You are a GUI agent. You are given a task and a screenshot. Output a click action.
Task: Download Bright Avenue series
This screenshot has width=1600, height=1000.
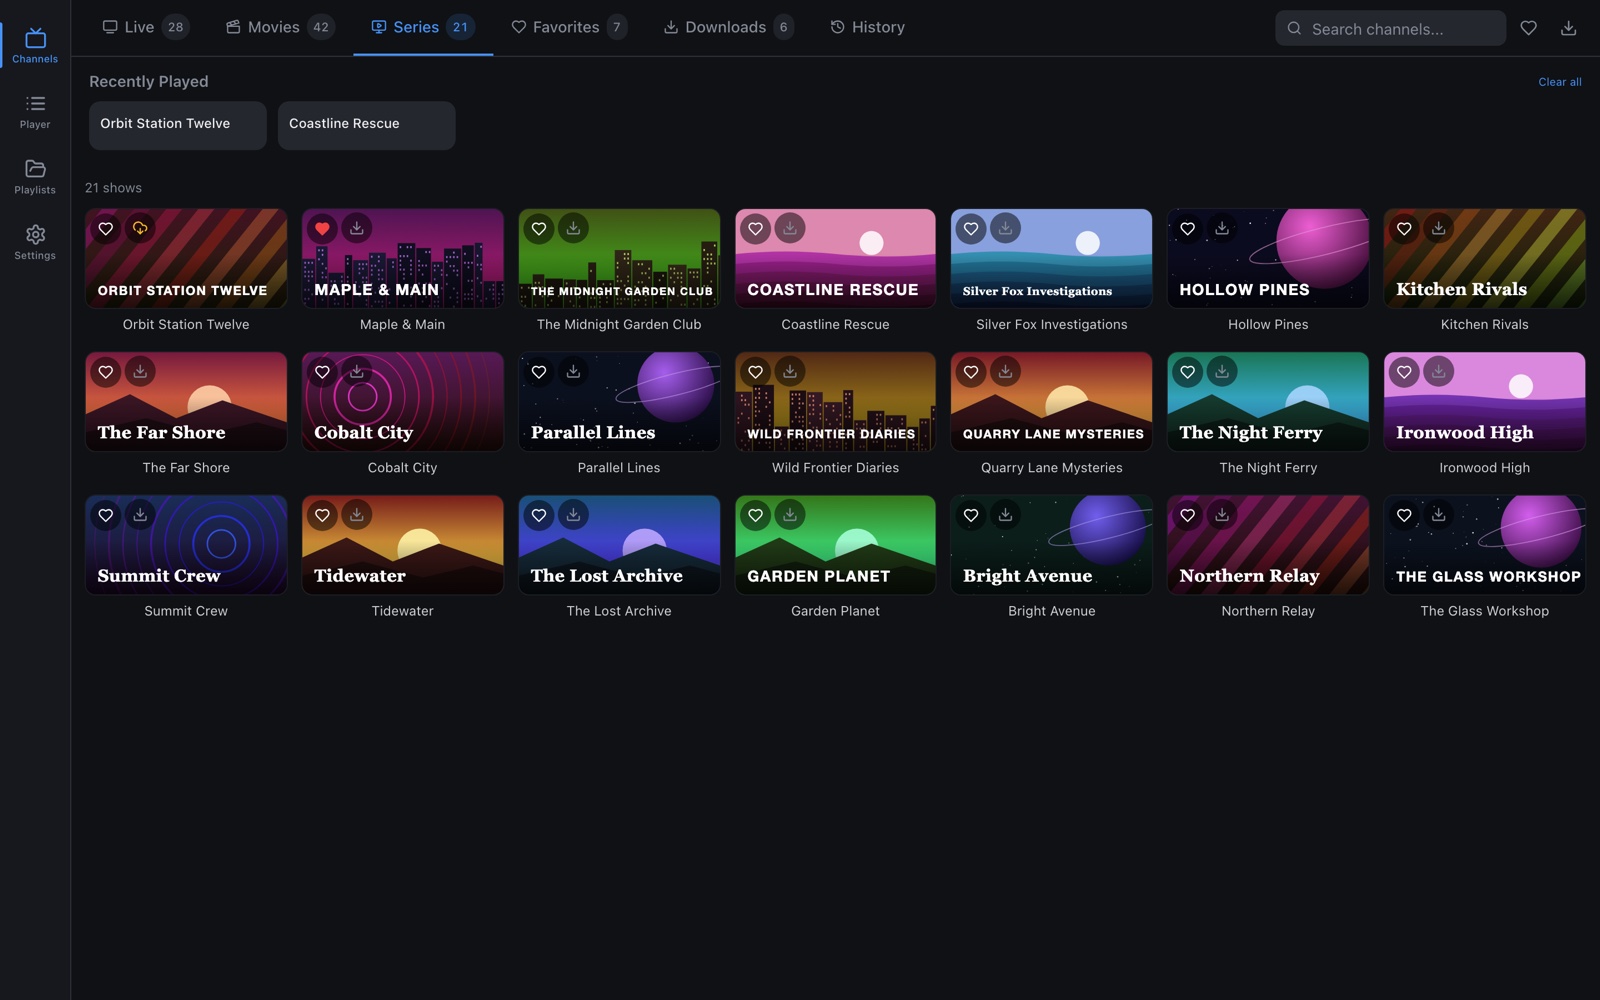pyautogui.click(x=1005, y=515)
